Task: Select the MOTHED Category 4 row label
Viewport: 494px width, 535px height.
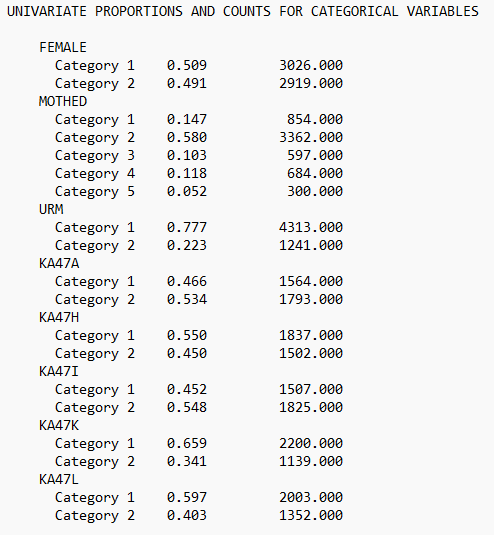Action: [x=95, y=174]
